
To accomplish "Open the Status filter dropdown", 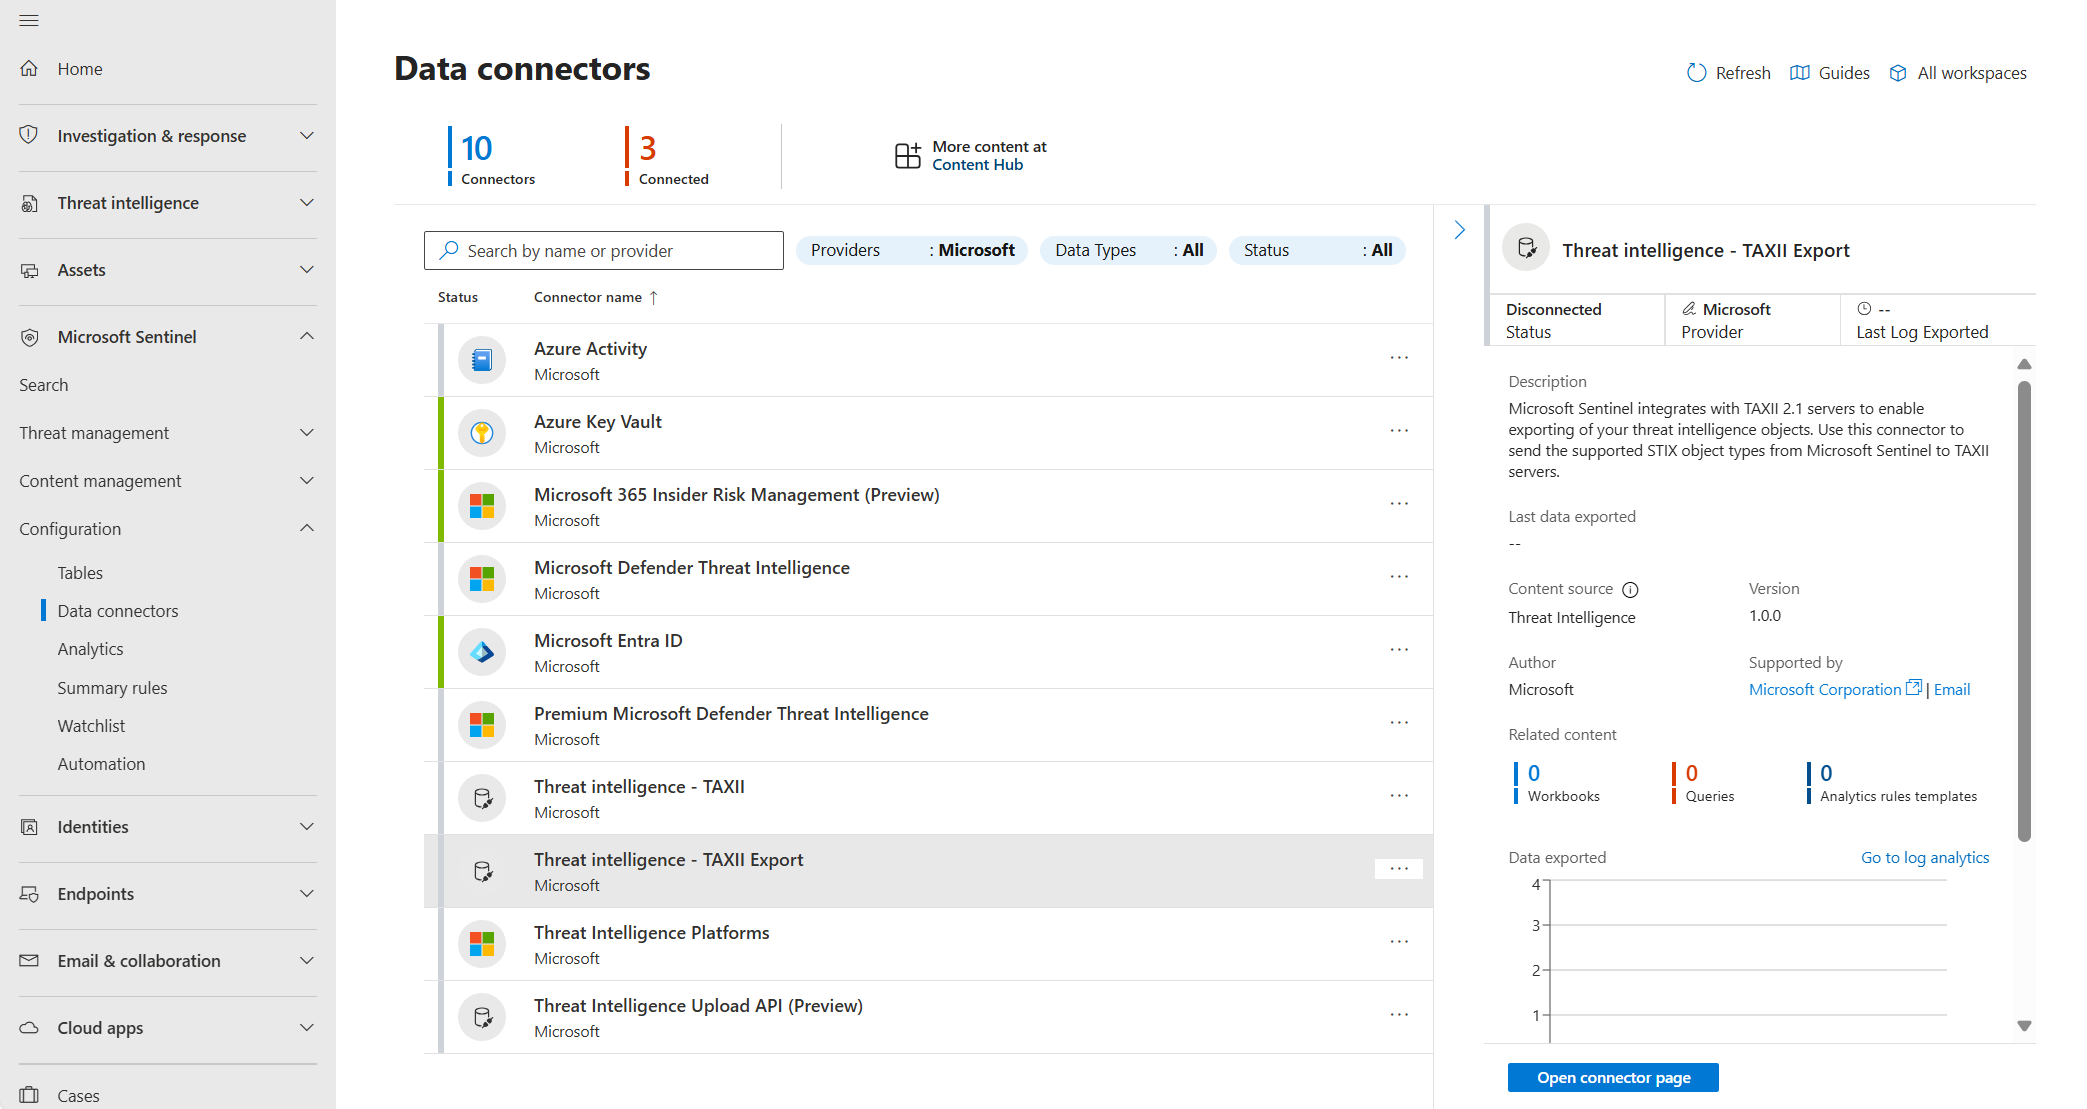I will pyautogui.click(x=1316, y=250).
